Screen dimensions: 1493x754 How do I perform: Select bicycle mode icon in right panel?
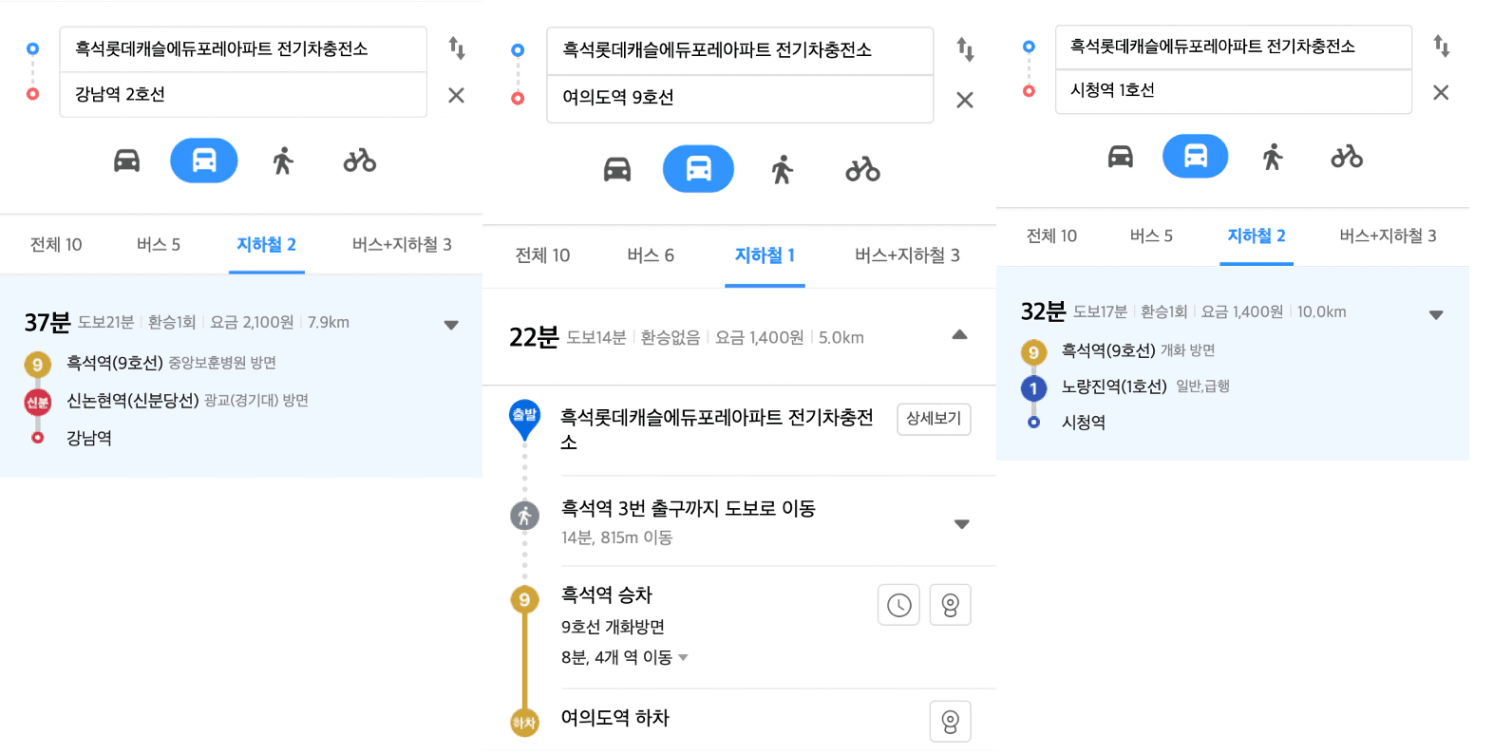[1347, 156]
